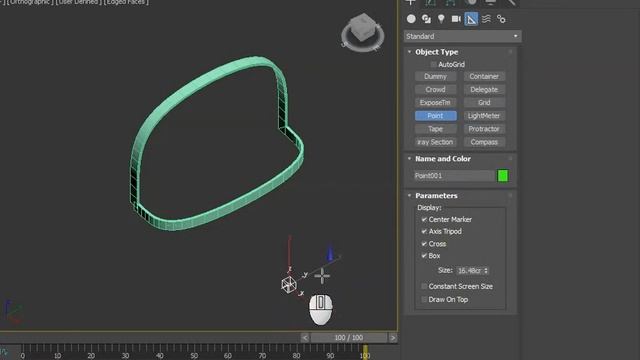Create a Dummy helper

[436, 76]
